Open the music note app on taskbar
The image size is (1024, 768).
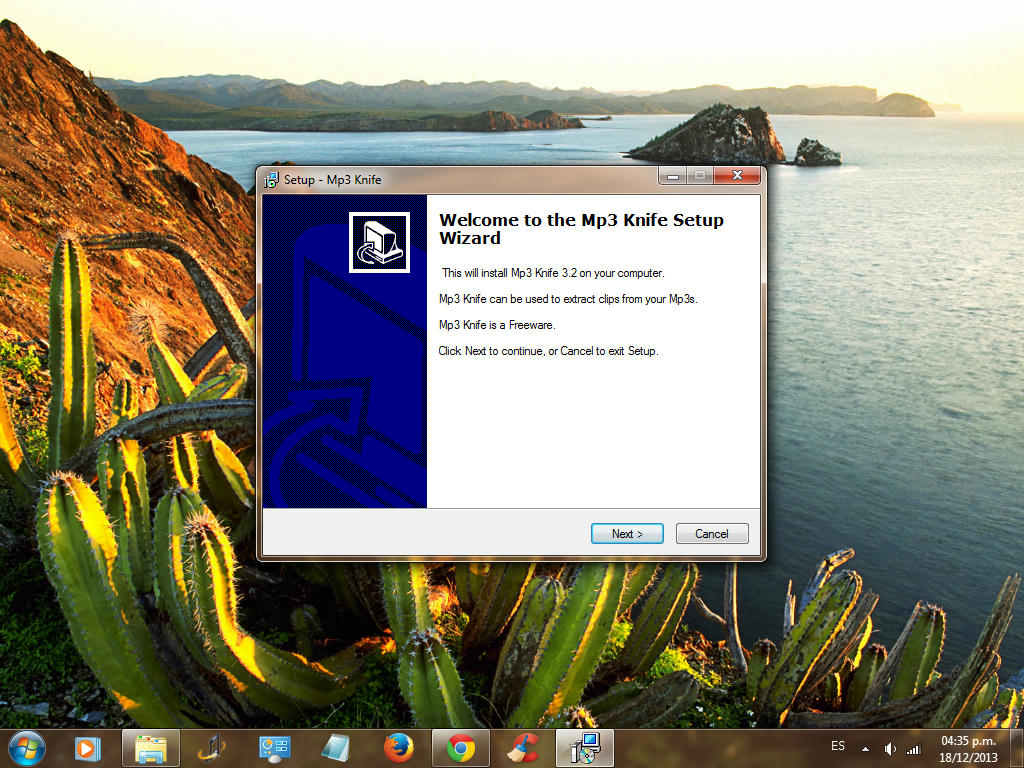tap(212, 748)
